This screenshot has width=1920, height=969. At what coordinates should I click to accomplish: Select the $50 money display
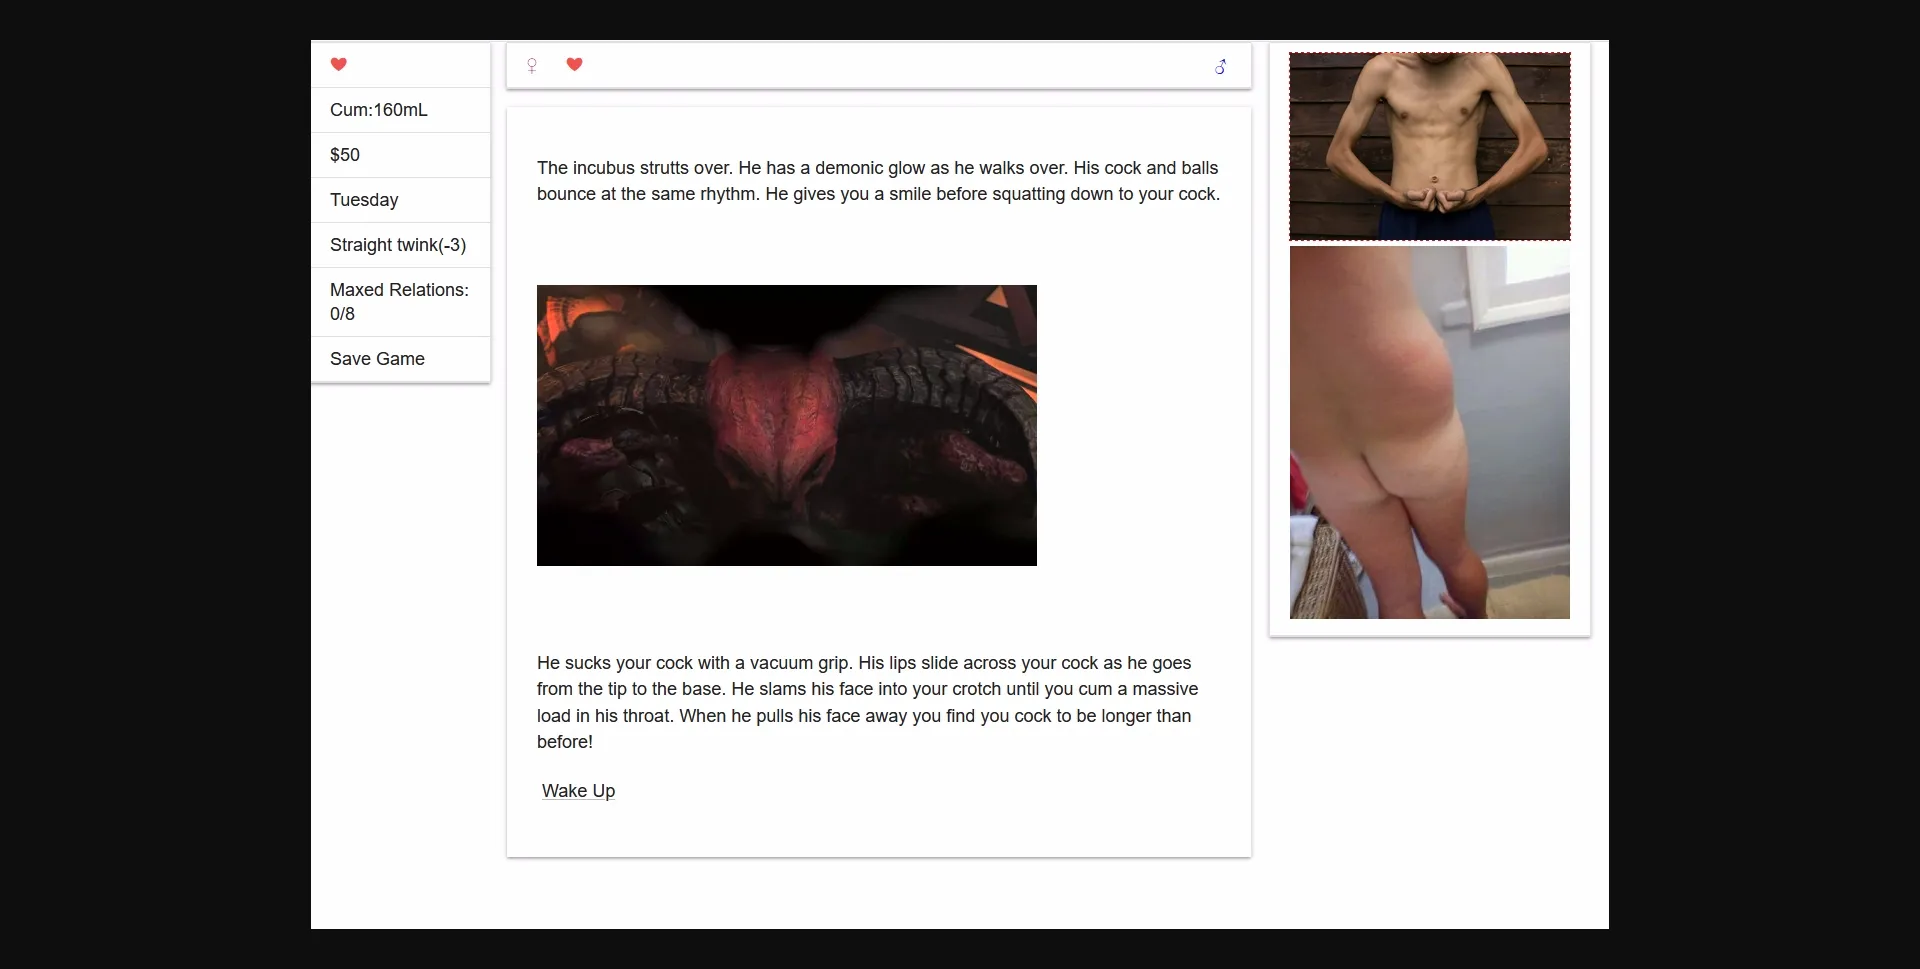click(345, 154)
